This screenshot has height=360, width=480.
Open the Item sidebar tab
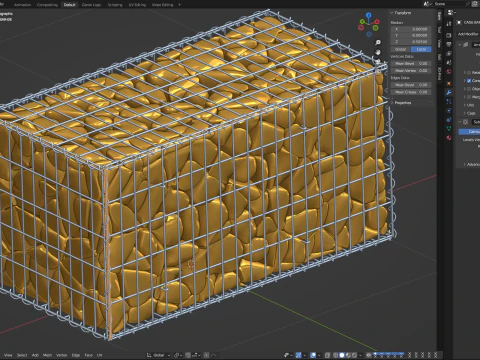click(440, 15)
